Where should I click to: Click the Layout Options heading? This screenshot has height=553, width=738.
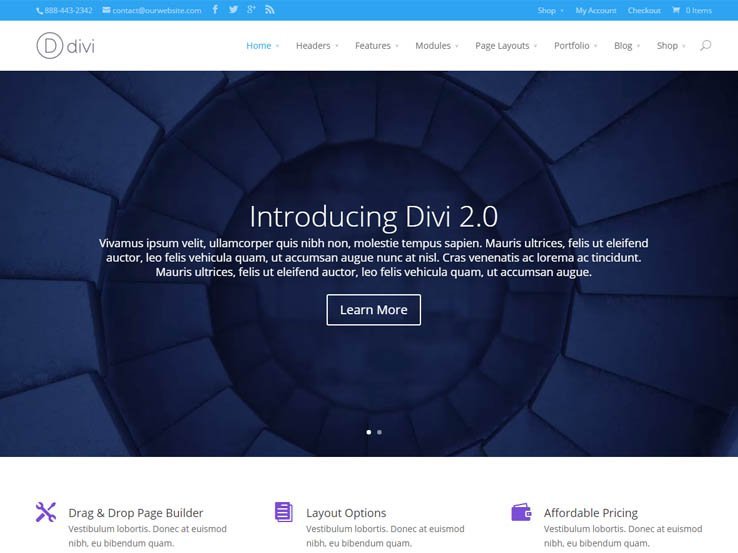[x=346, y=513]
